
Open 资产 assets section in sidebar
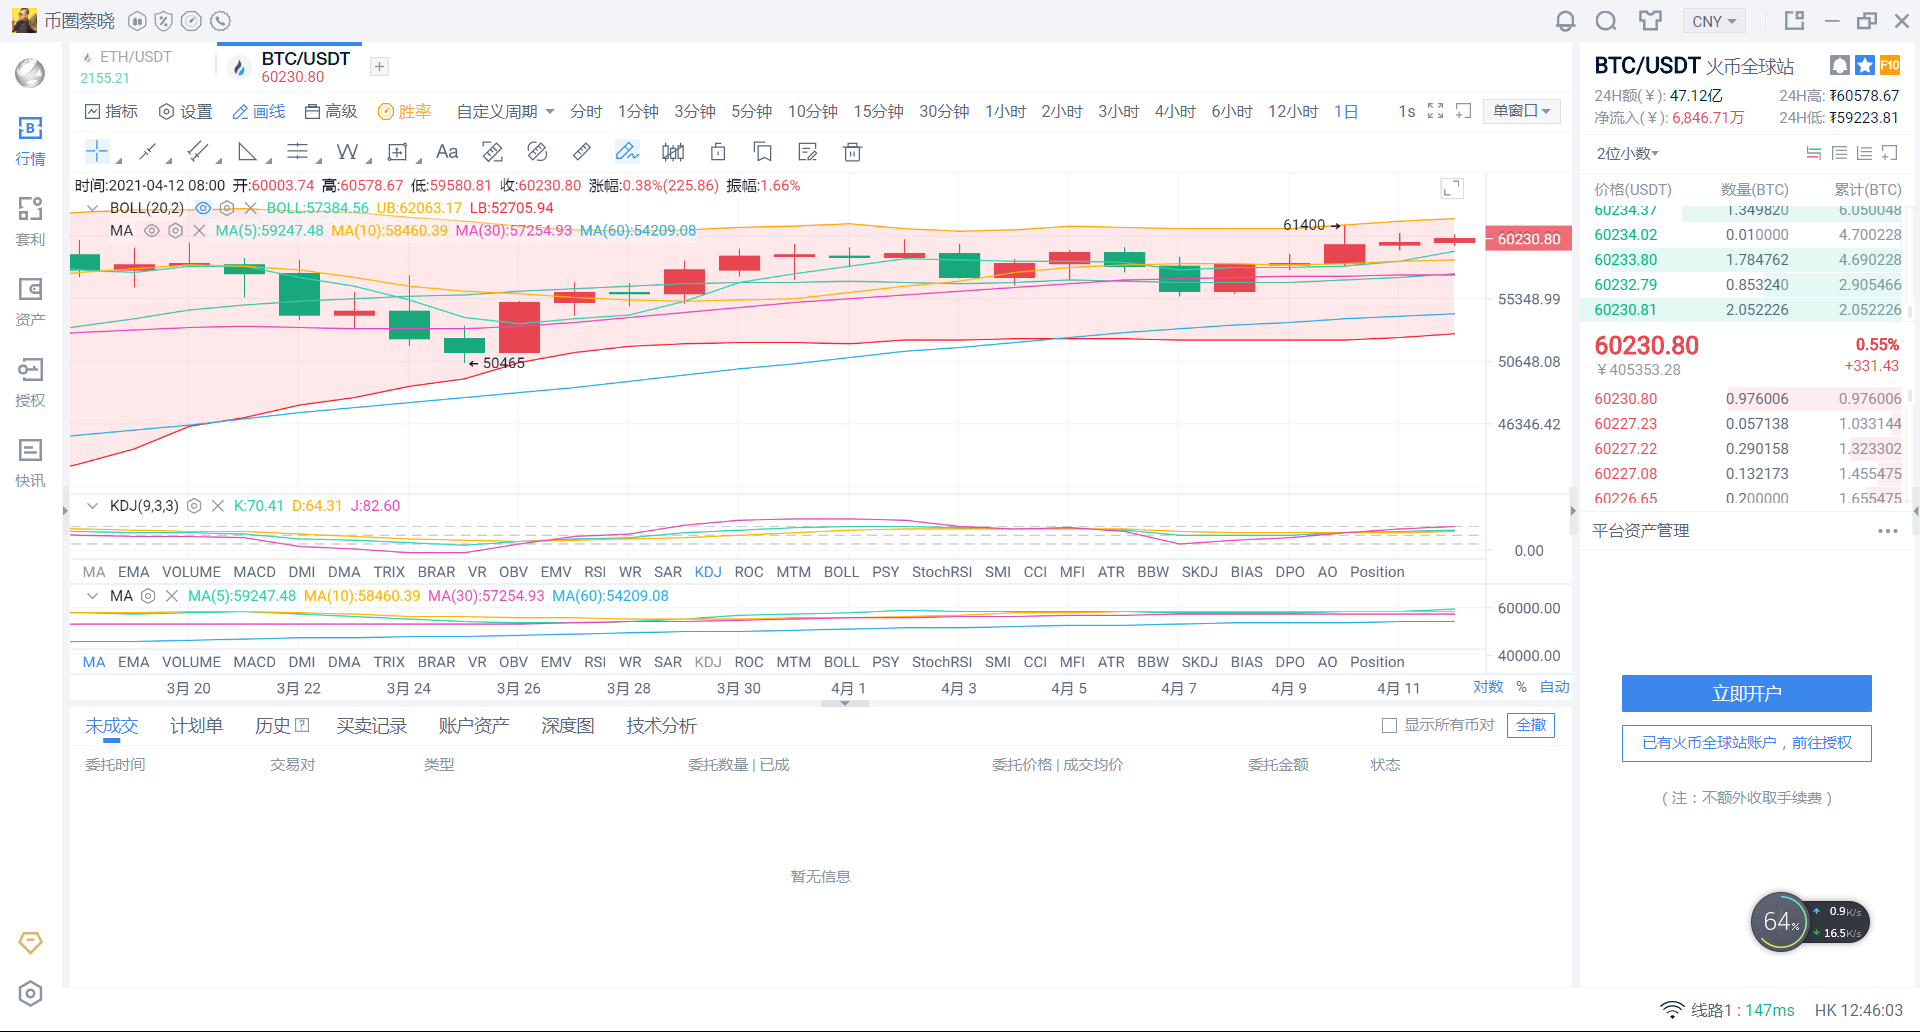[30, 302]
